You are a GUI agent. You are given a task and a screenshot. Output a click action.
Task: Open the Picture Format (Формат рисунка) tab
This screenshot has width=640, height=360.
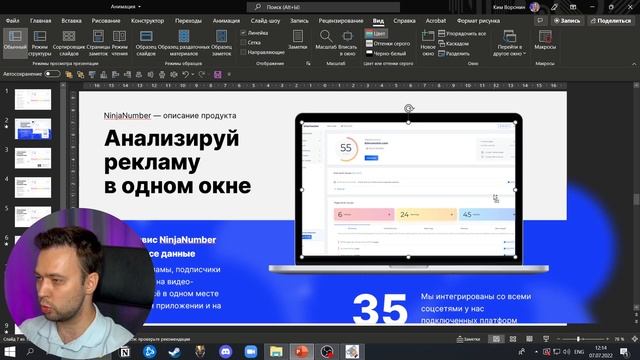[478, 20]
